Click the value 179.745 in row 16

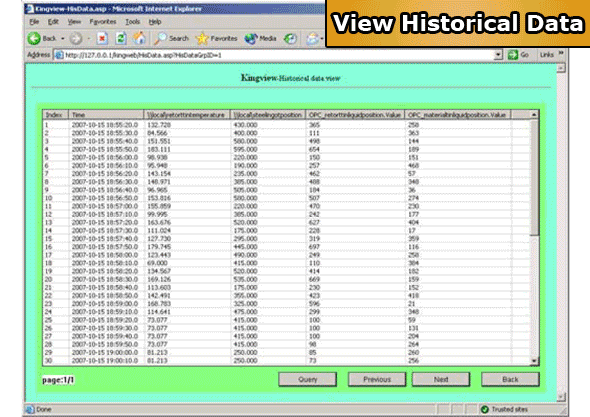(x=159, y=247)
